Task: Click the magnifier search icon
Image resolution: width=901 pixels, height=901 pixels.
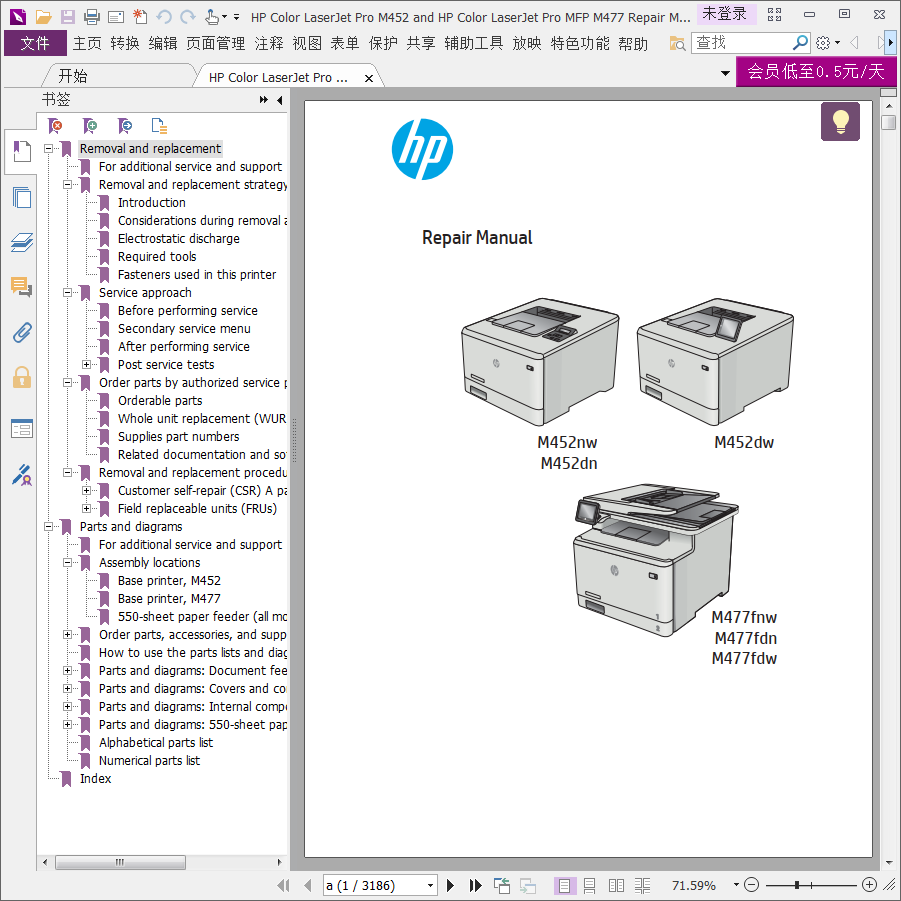Action: [x=800, y=43]
